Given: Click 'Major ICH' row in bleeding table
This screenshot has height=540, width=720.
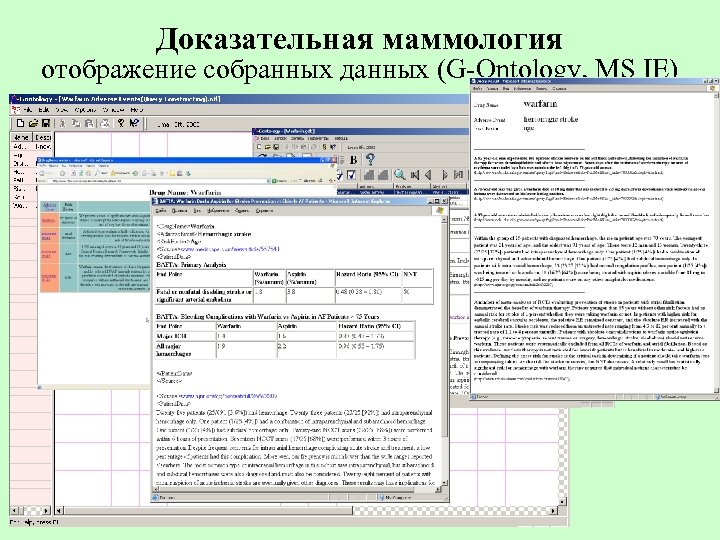Looking at the screenshot, I should pyautogui.click(x=285, y=336).
